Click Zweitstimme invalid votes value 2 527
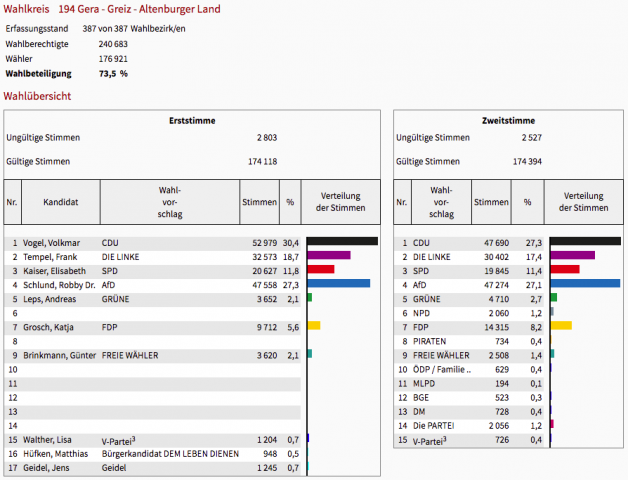Screen dimensions: 628x480 [531, 138]
